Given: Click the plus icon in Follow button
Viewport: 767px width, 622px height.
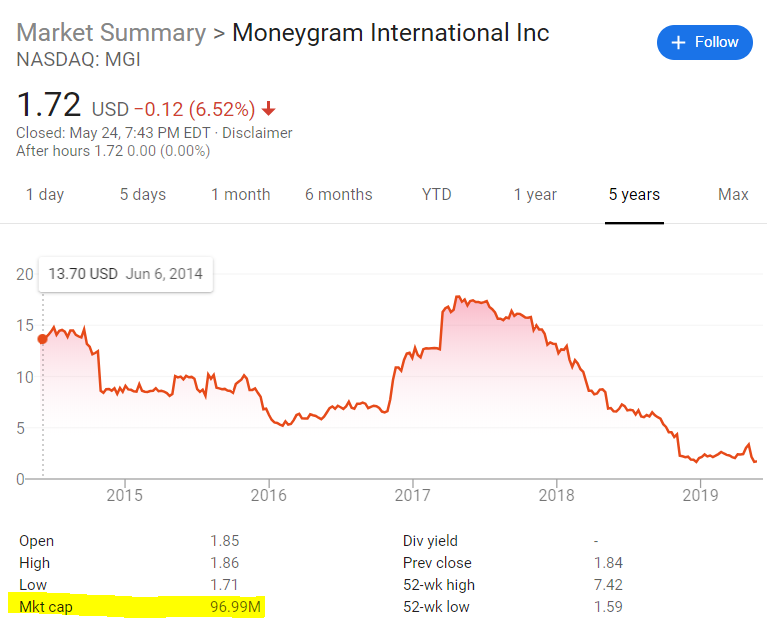Looking at the screenshot, I should click(x=679, y=42).
